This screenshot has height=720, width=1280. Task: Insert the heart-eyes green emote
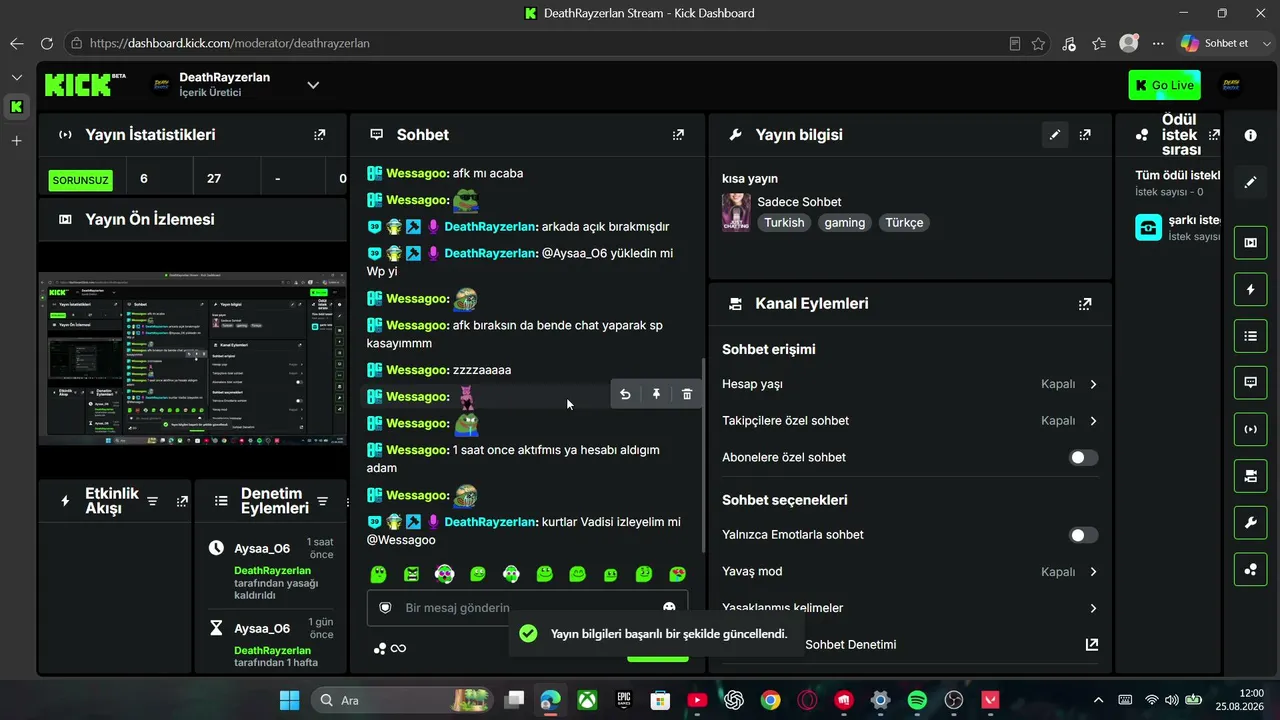point(677,574)
